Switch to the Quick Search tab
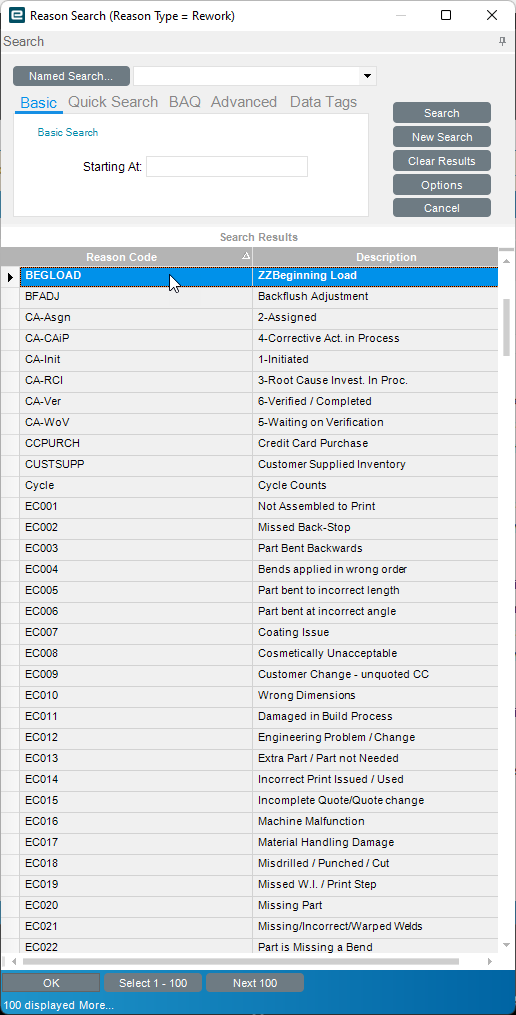 113,102
